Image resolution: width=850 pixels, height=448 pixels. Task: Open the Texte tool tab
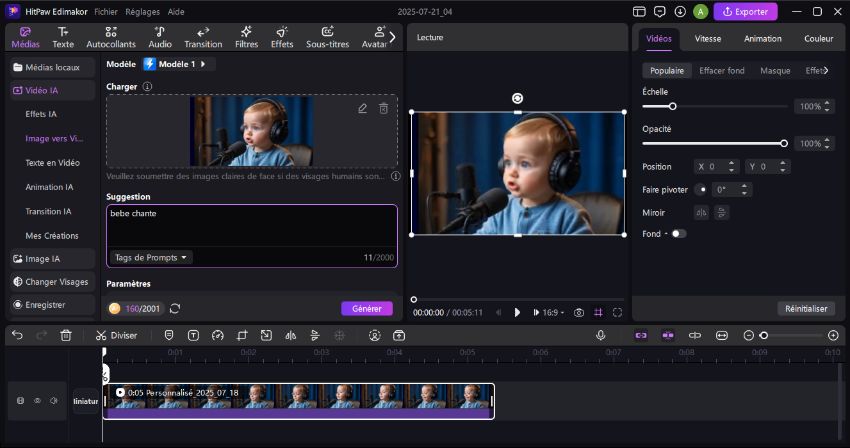[x=63, y=37]
